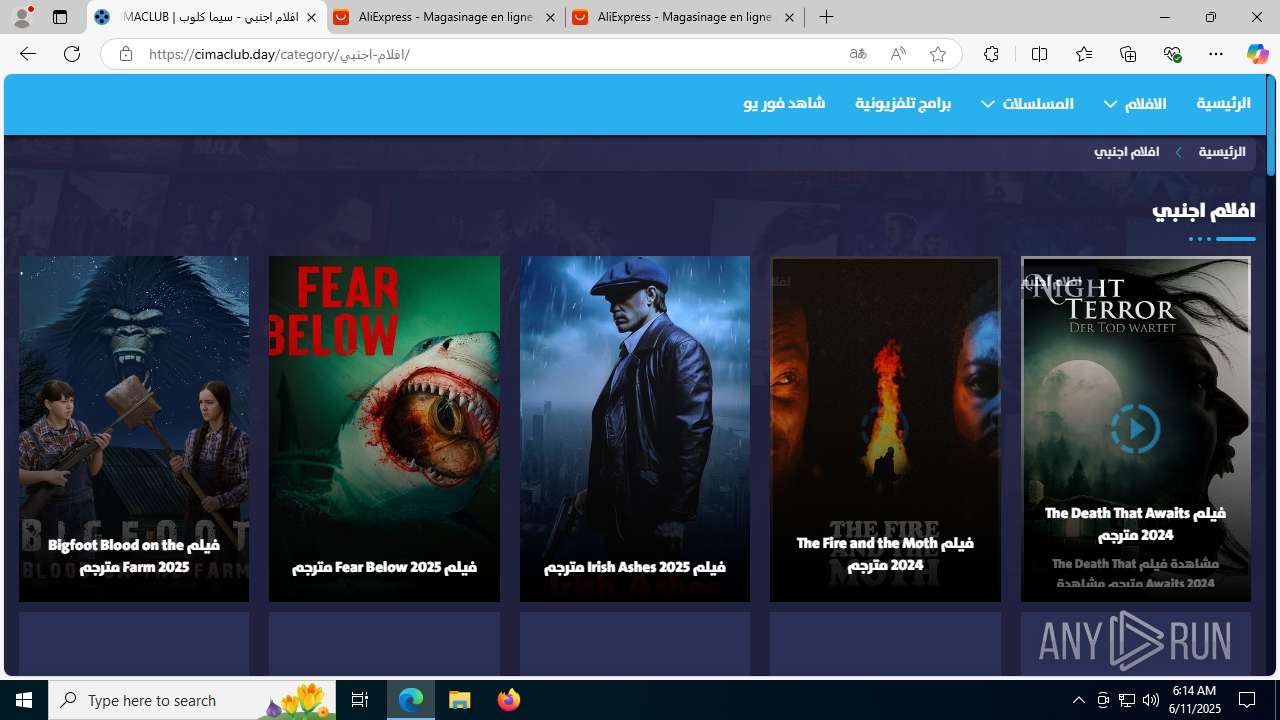Open the notification center icon
1280x720 pixels.
point(1248,700)
